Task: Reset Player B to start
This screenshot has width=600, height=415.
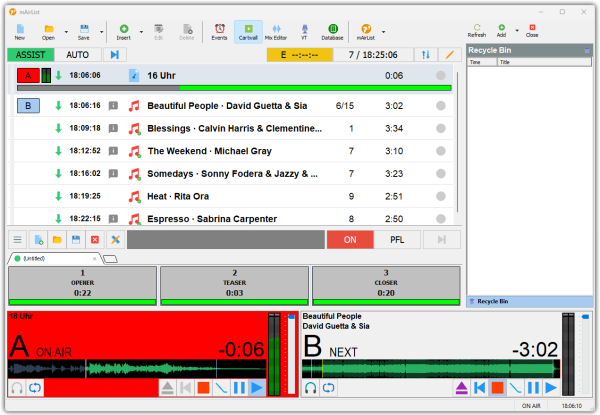Action: tap(479, 388)
